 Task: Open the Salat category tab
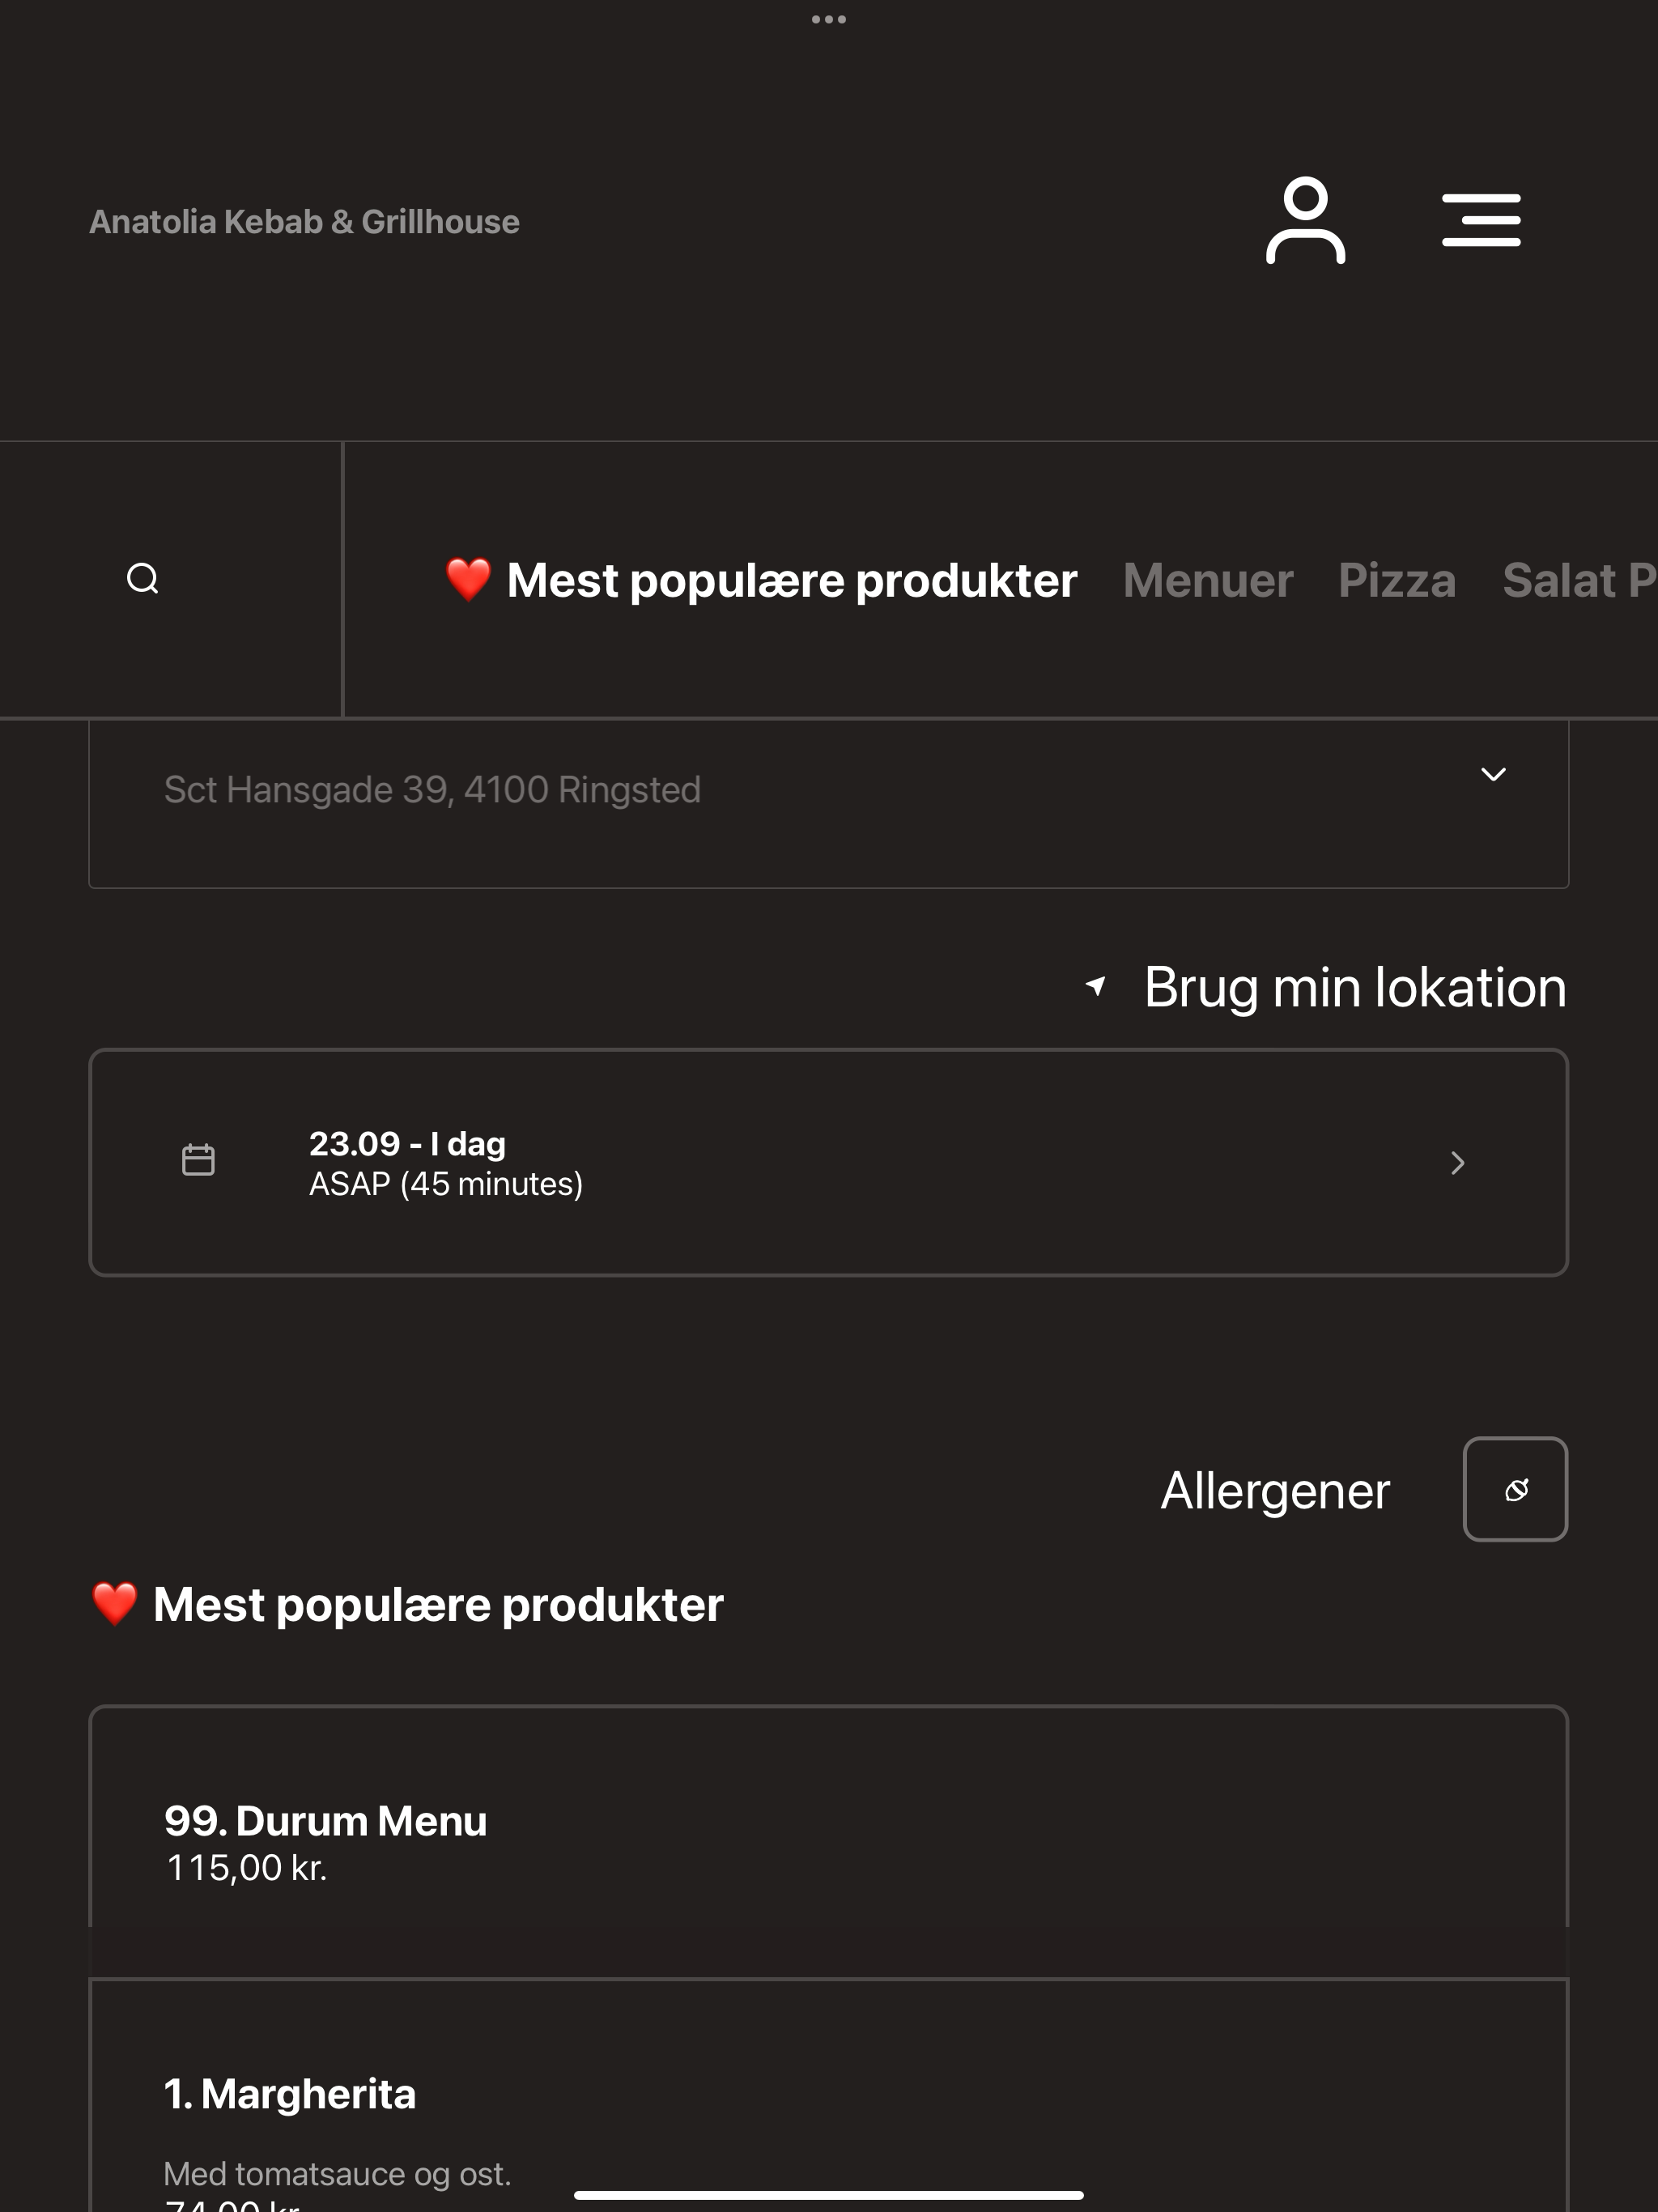pyautogui.click(x=1579, y=580)
